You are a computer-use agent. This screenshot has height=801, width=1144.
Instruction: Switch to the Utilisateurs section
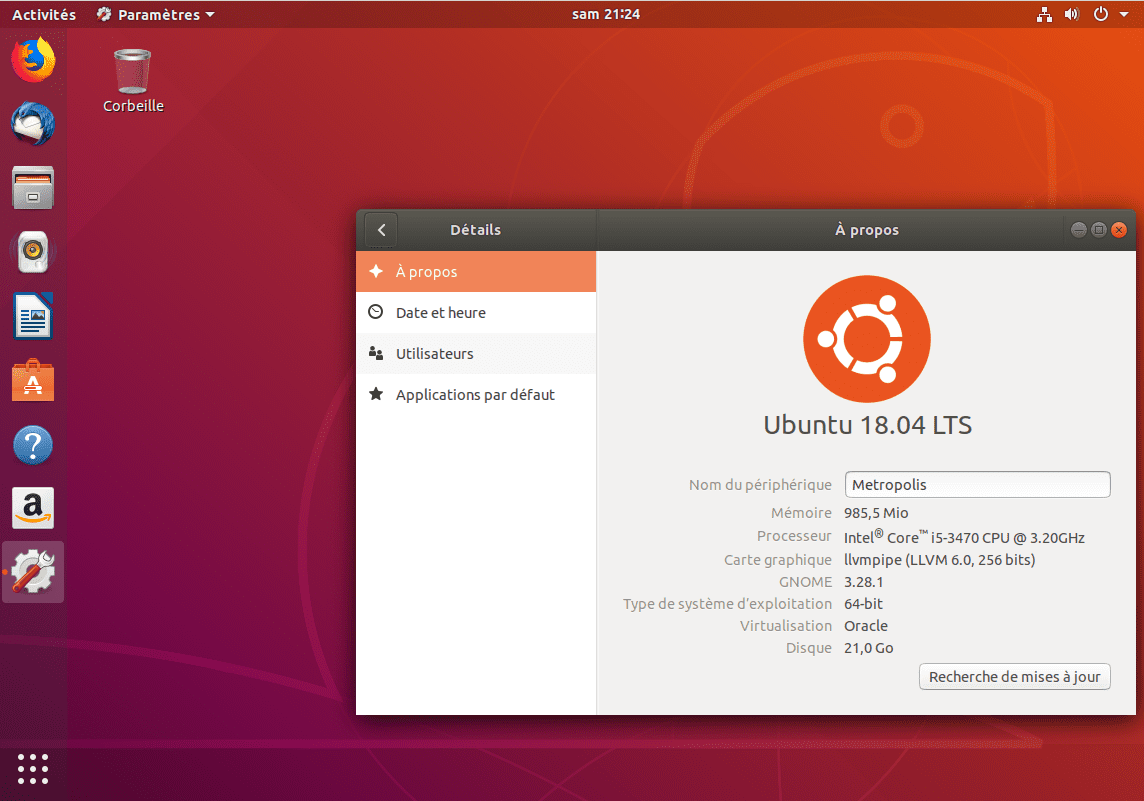coord(435,353)
